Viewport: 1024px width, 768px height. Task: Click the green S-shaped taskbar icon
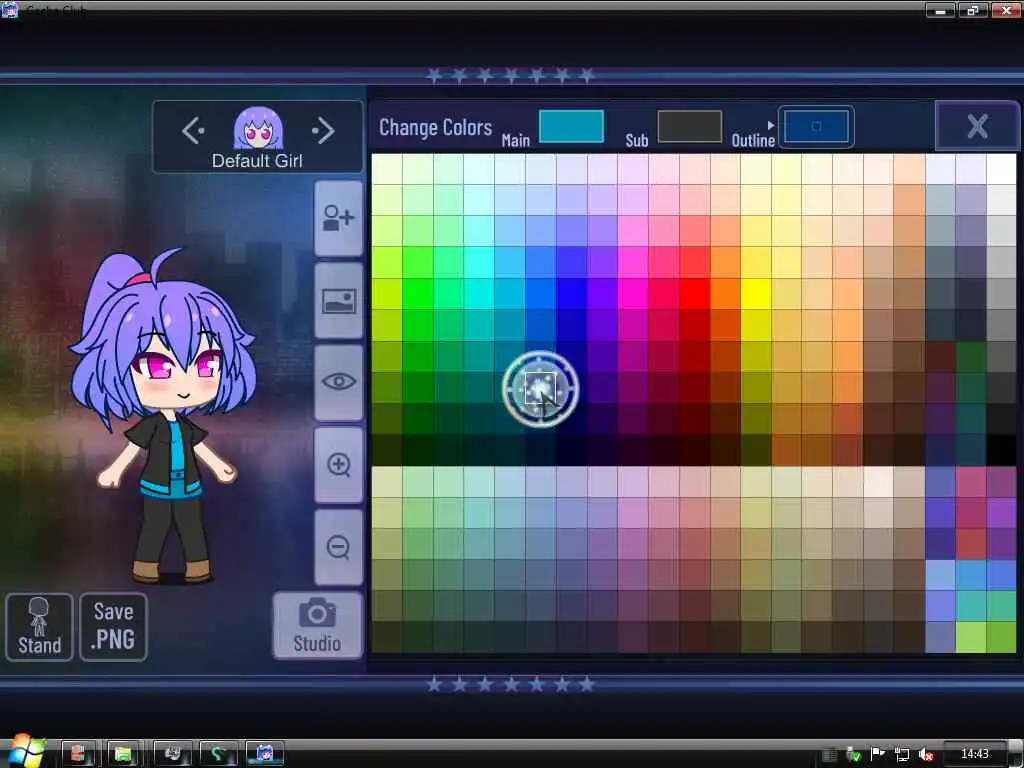tap(217, 754)
